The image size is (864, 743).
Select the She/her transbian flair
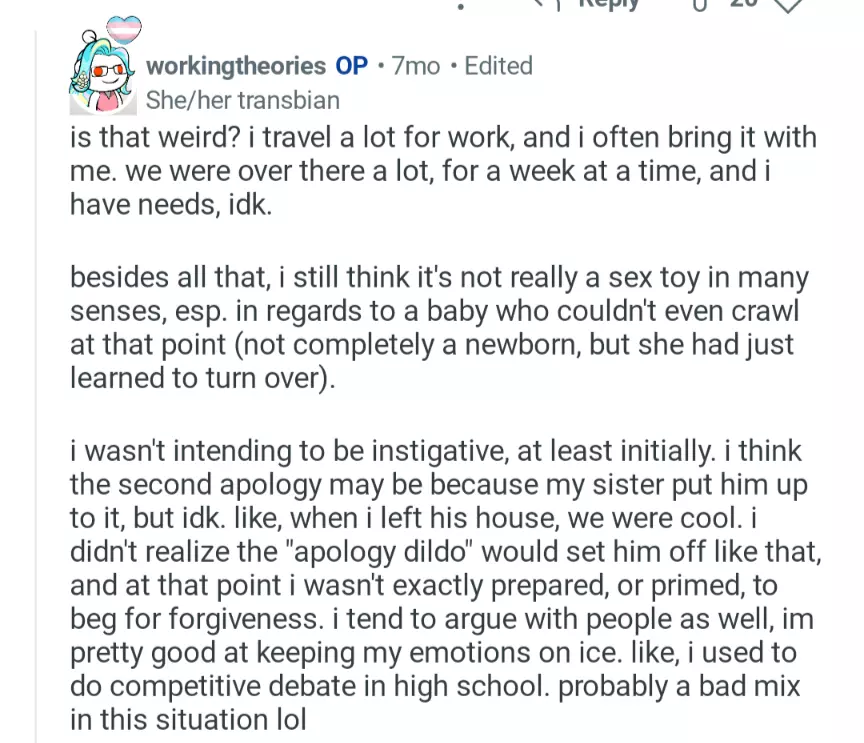pos(242,100)
